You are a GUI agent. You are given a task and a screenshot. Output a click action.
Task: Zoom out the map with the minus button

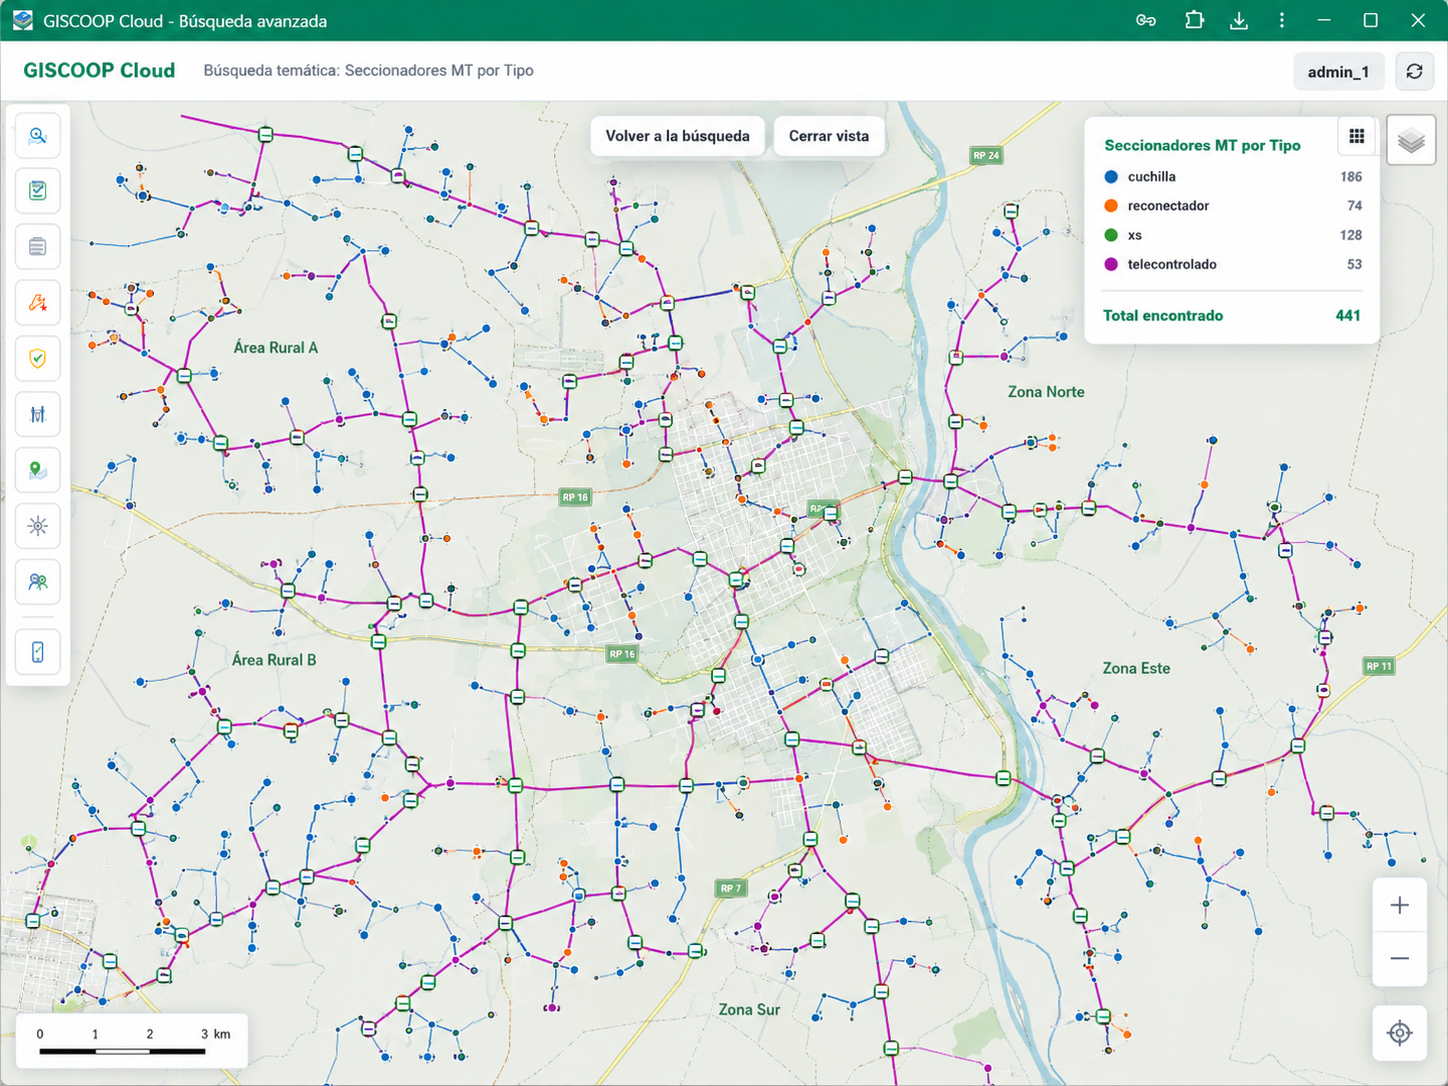[x=1399, y=959]
